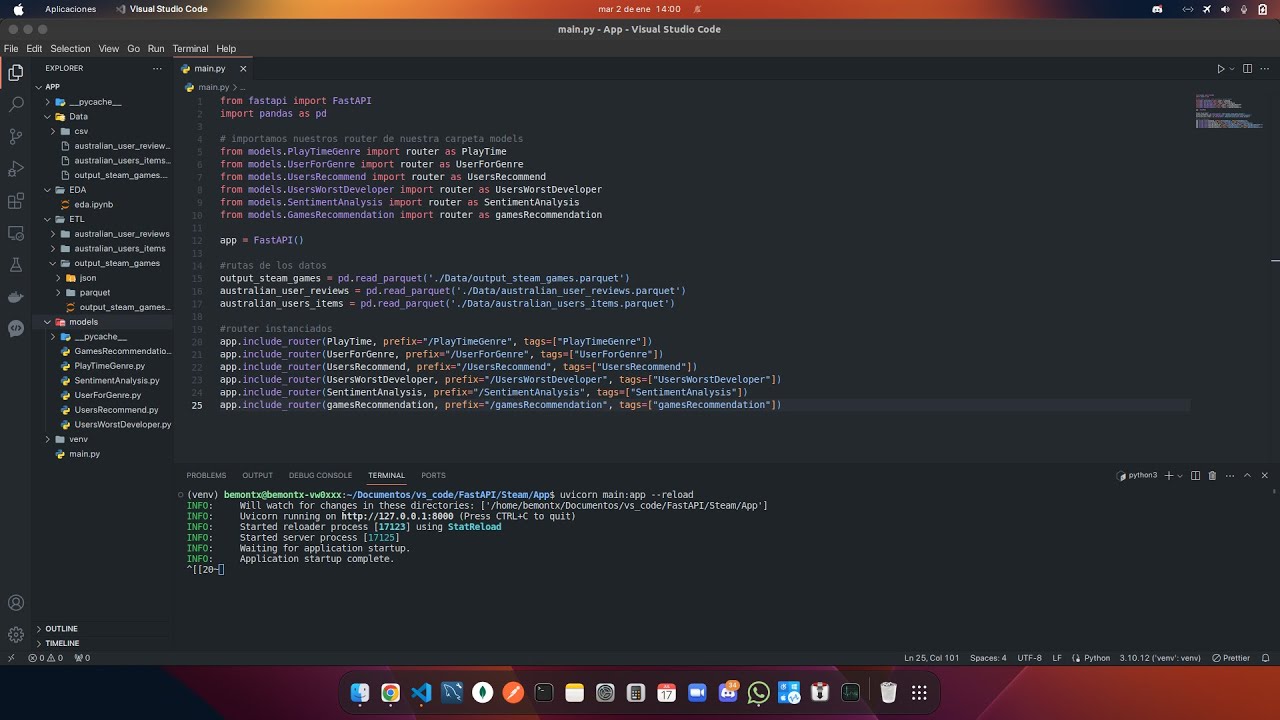Viewport: 1280px width, 720px height.
Task: Switch to the PROBLEMS panel tab
Action: (206, 476)
